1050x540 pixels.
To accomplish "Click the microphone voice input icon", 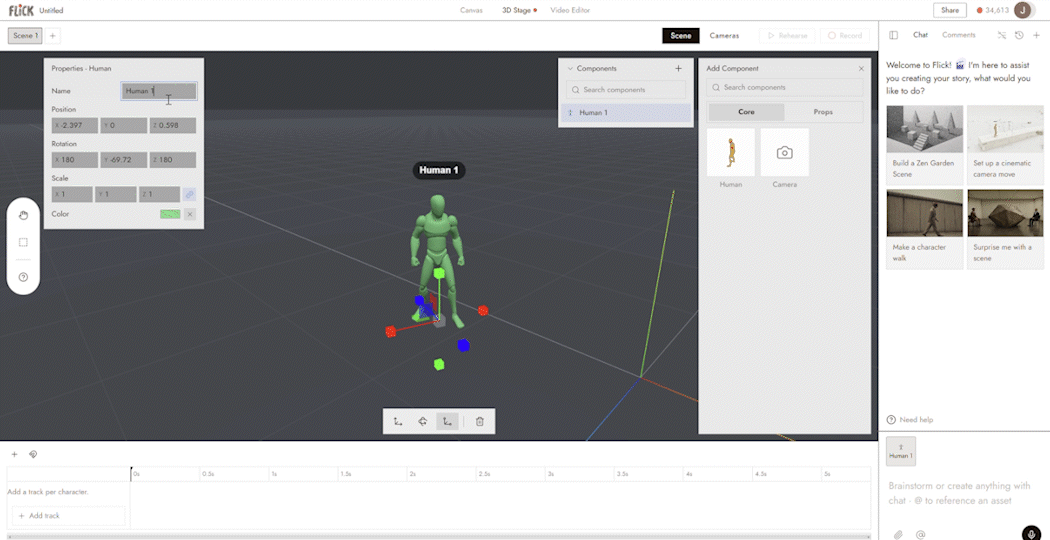I will [1032, 533].
